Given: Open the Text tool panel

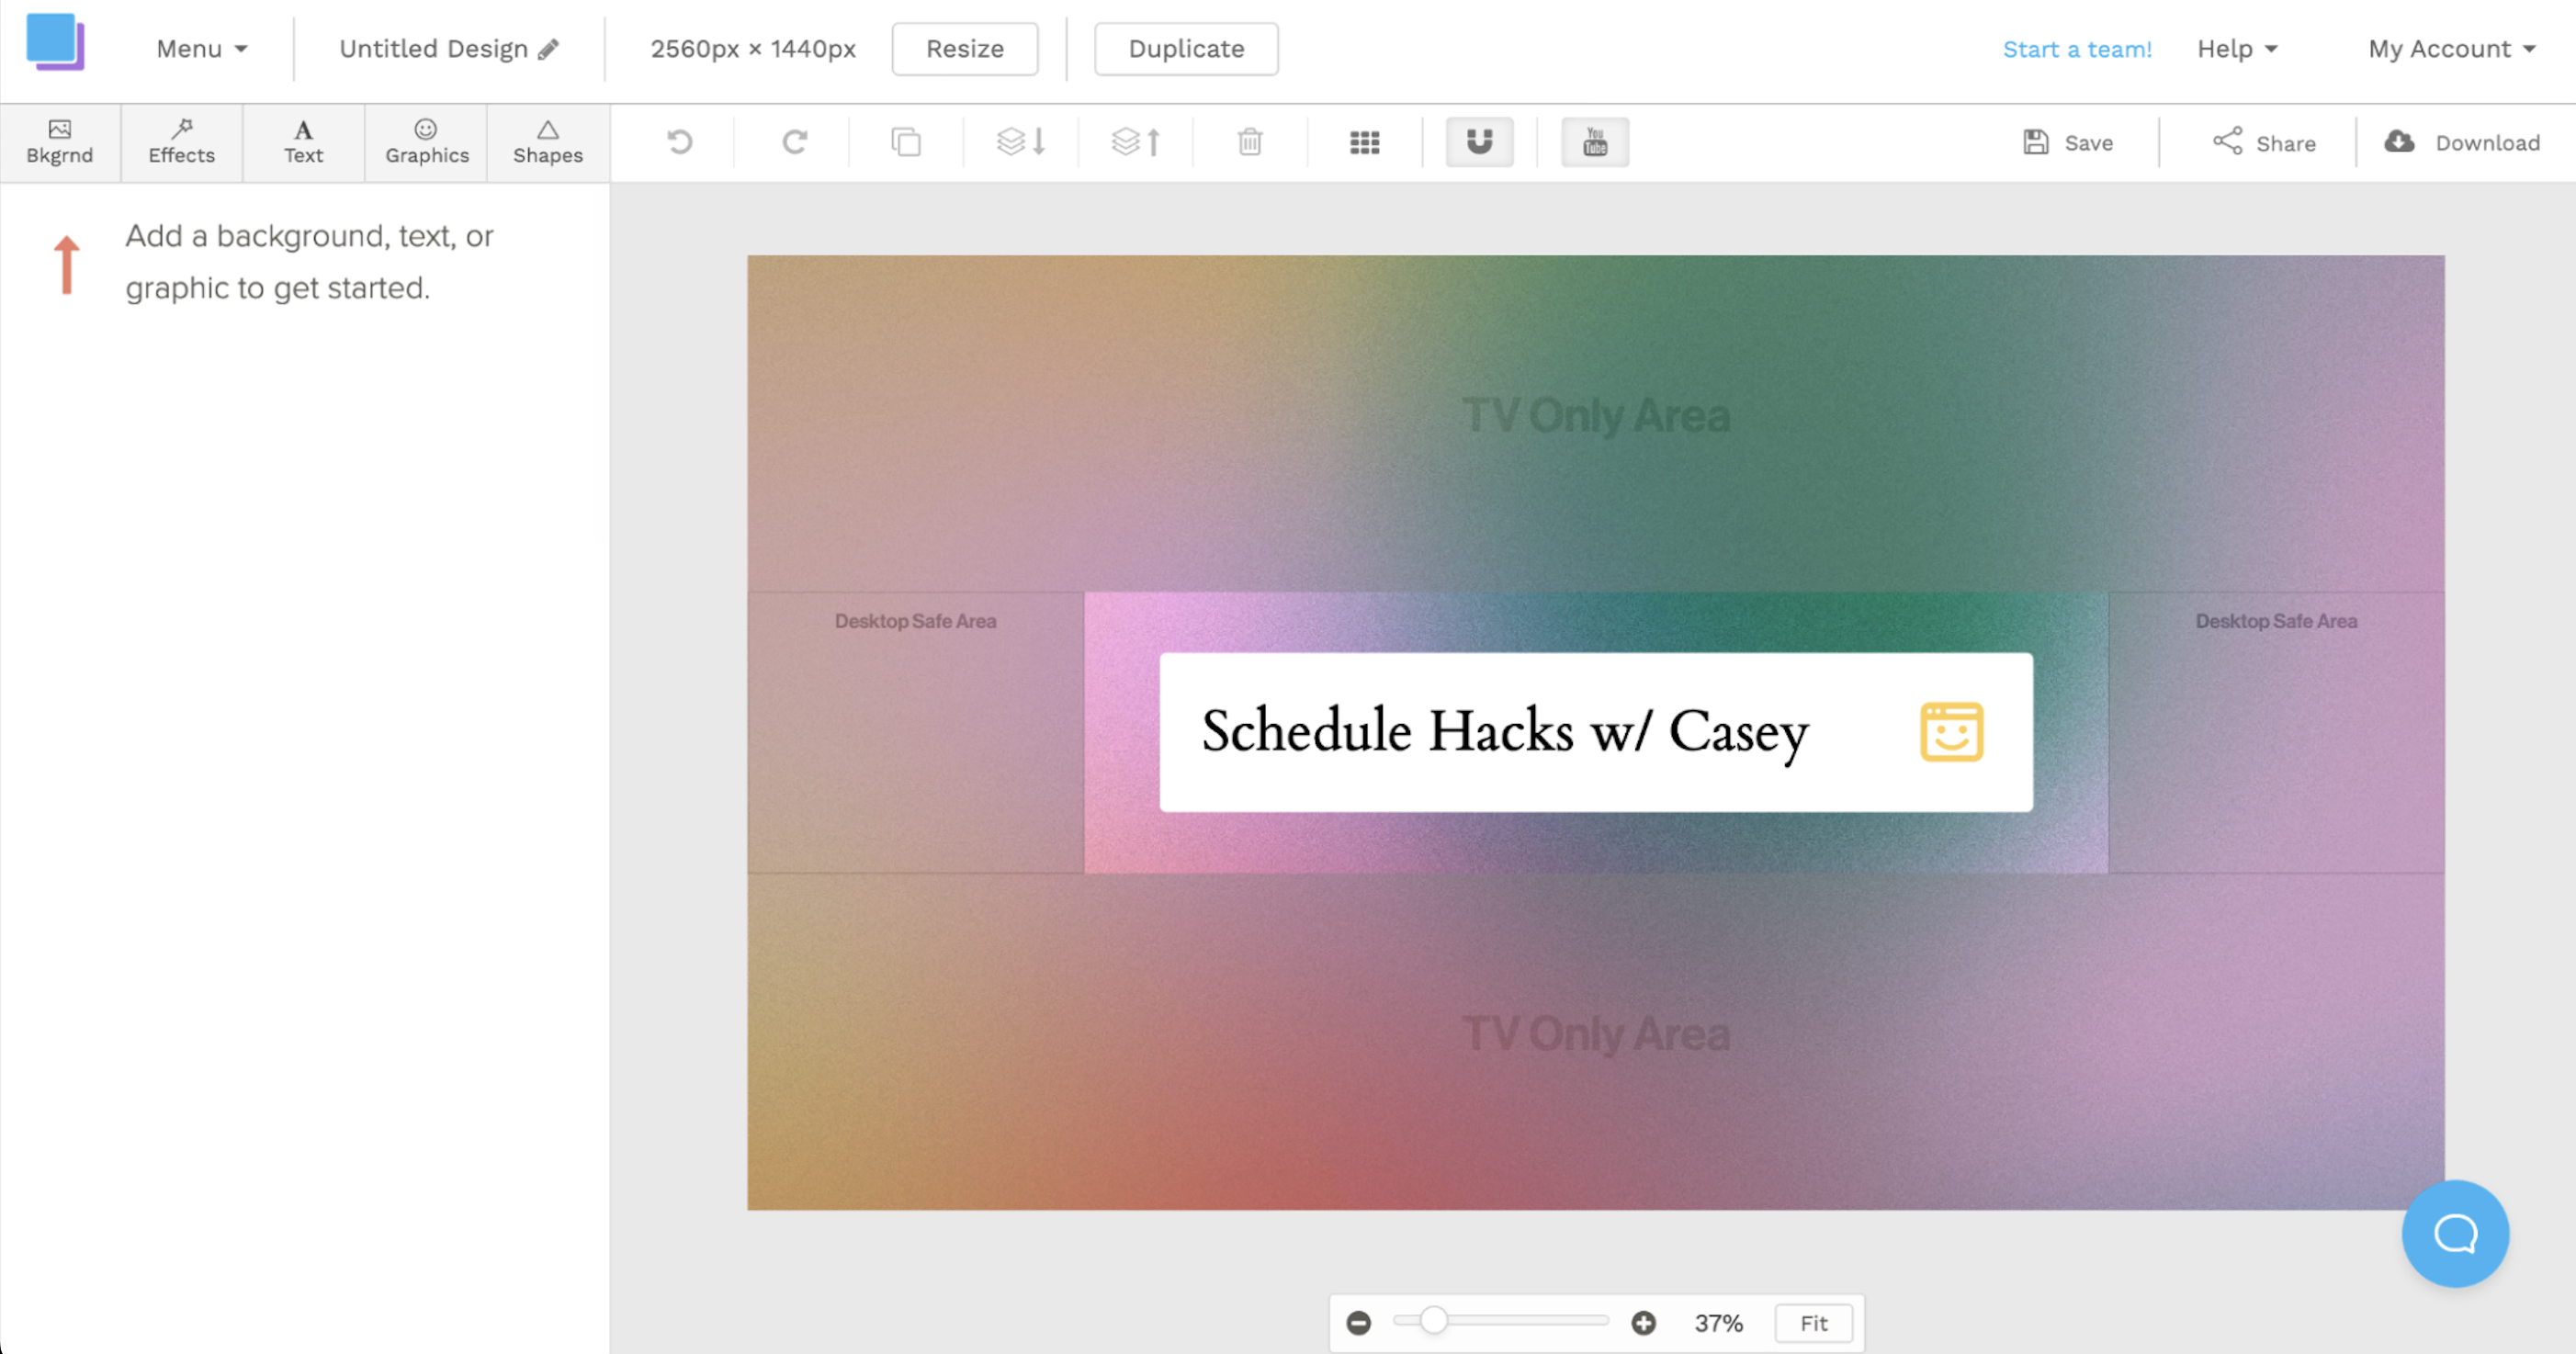Looking at the screenshot, I should [x=301, y=143].
